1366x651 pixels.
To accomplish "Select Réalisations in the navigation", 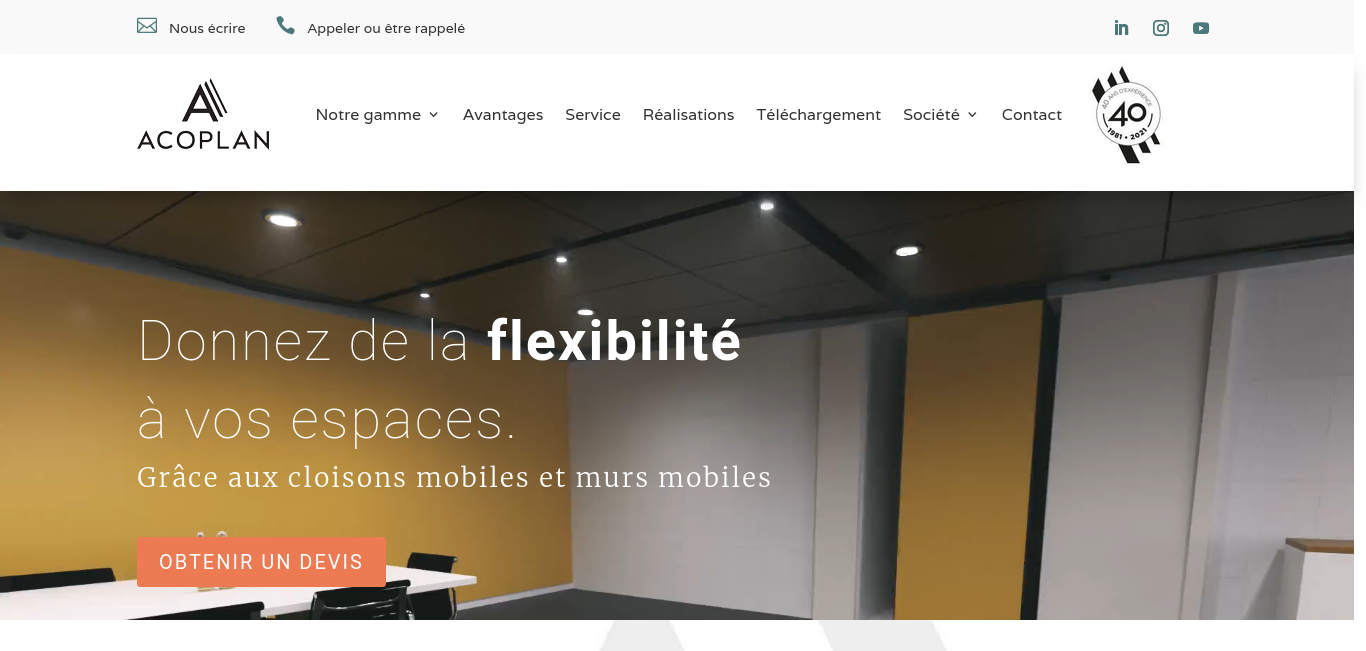I will coord(688,115).
